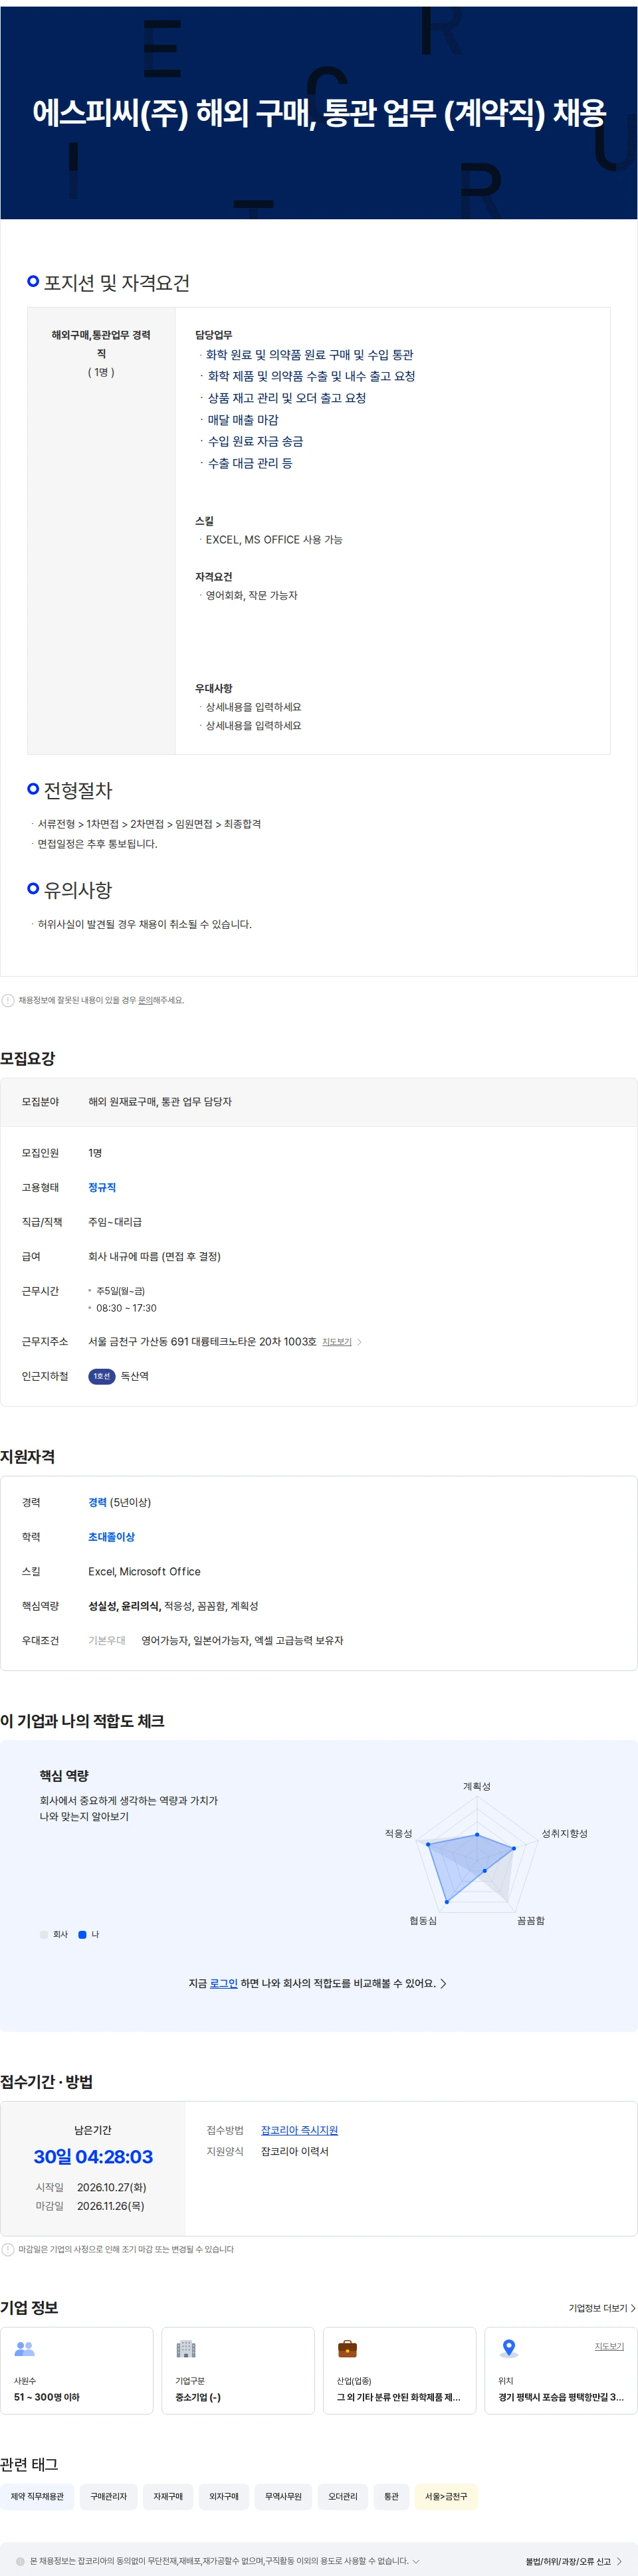
Task: Click the job posting title banner
Action: [319, 113]
